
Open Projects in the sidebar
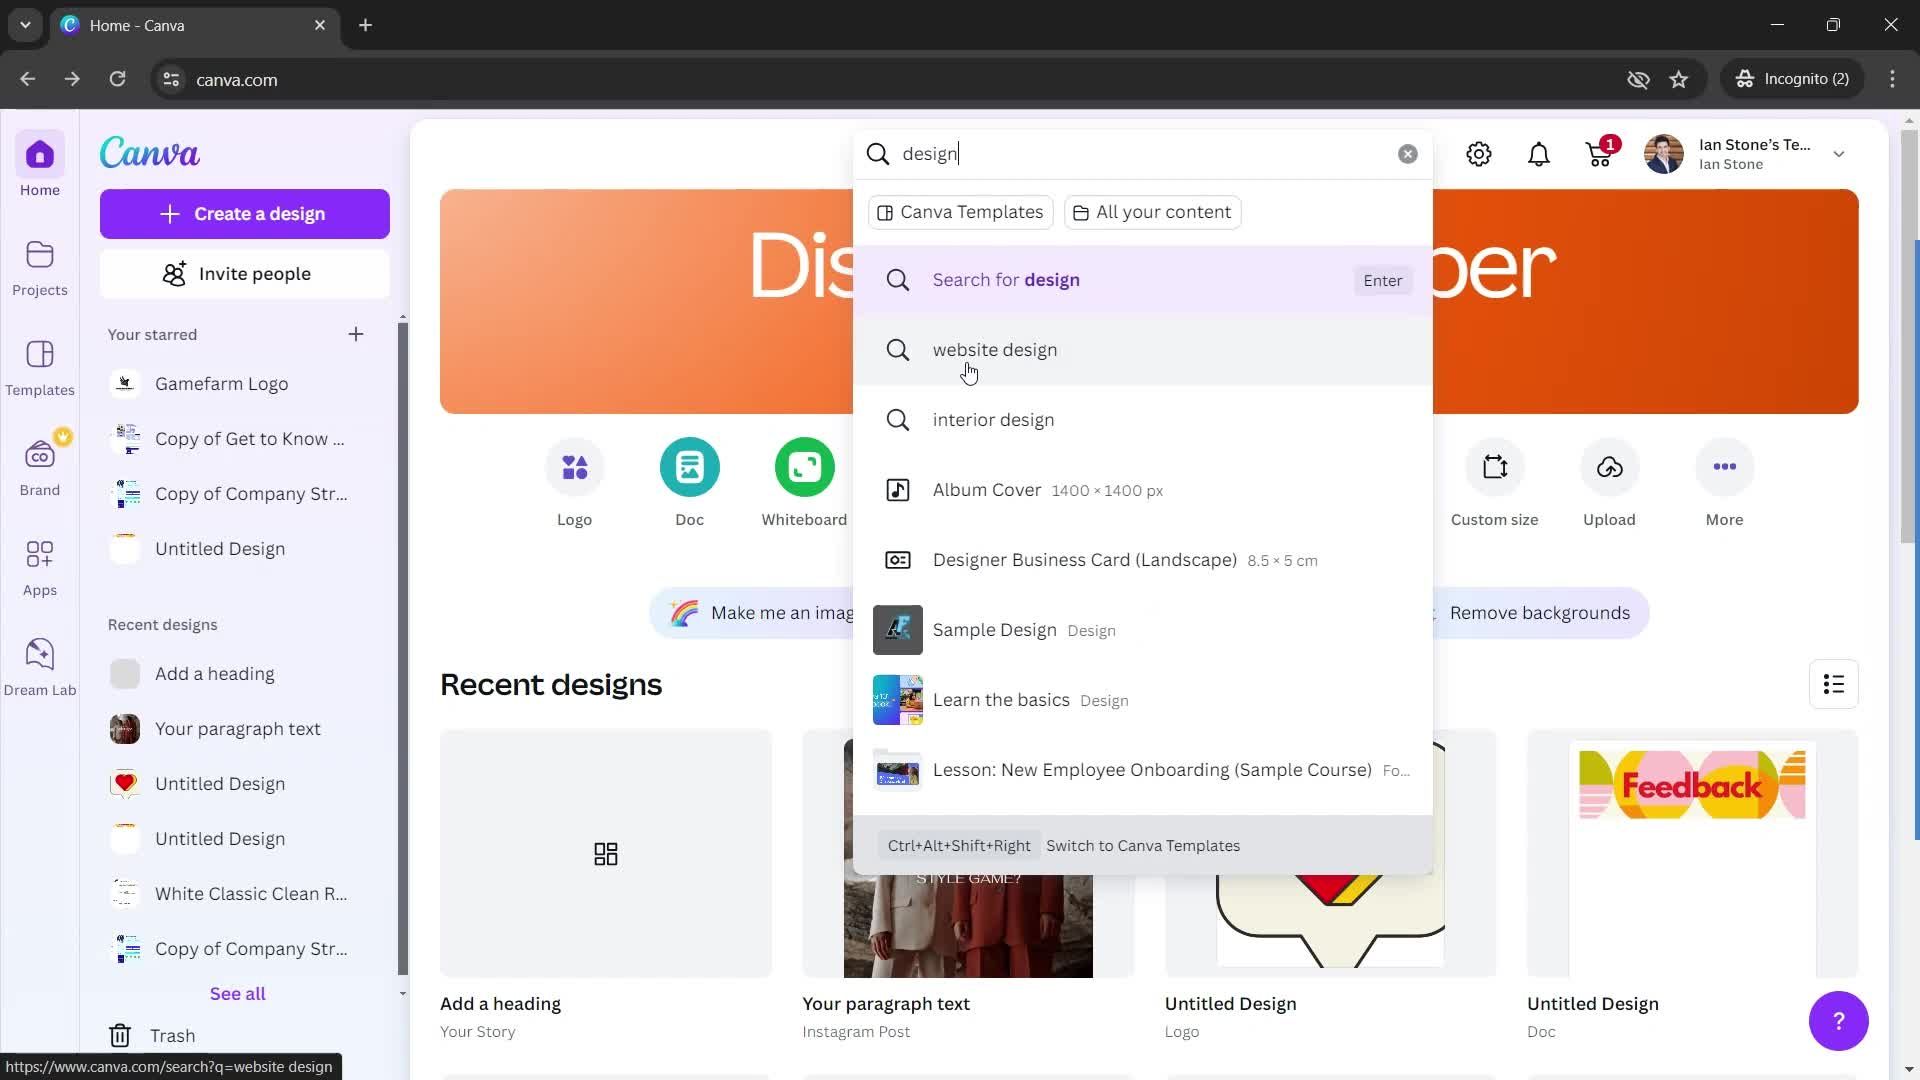pyautogui.click(x=40, y=268)
